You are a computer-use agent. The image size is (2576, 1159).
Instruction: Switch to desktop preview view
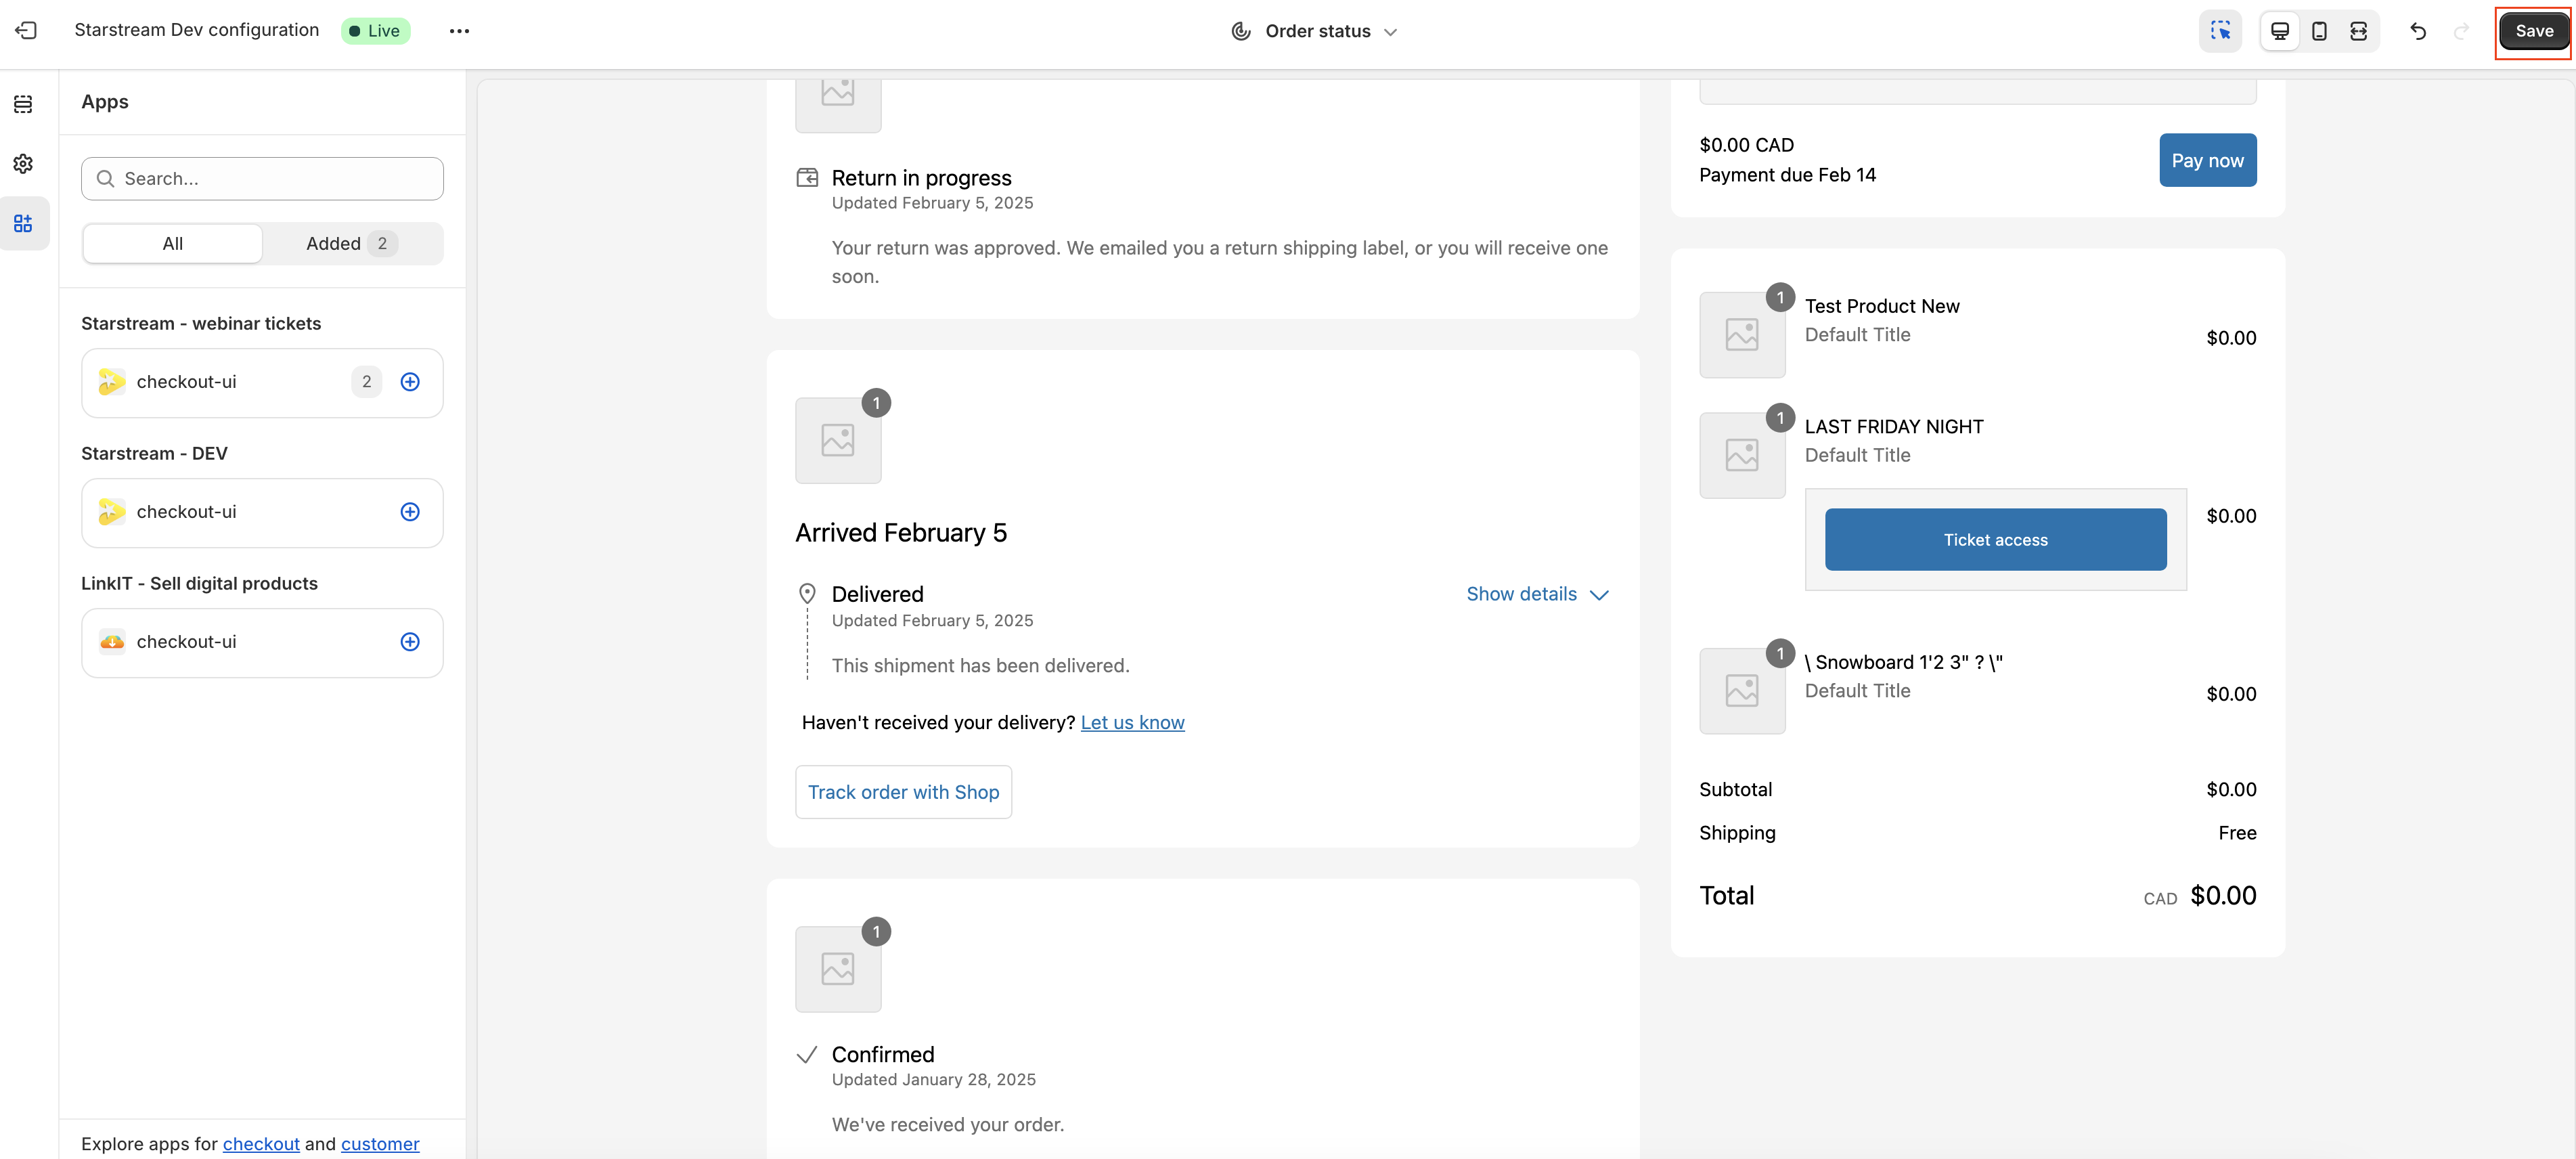(x=2280, y=31)
